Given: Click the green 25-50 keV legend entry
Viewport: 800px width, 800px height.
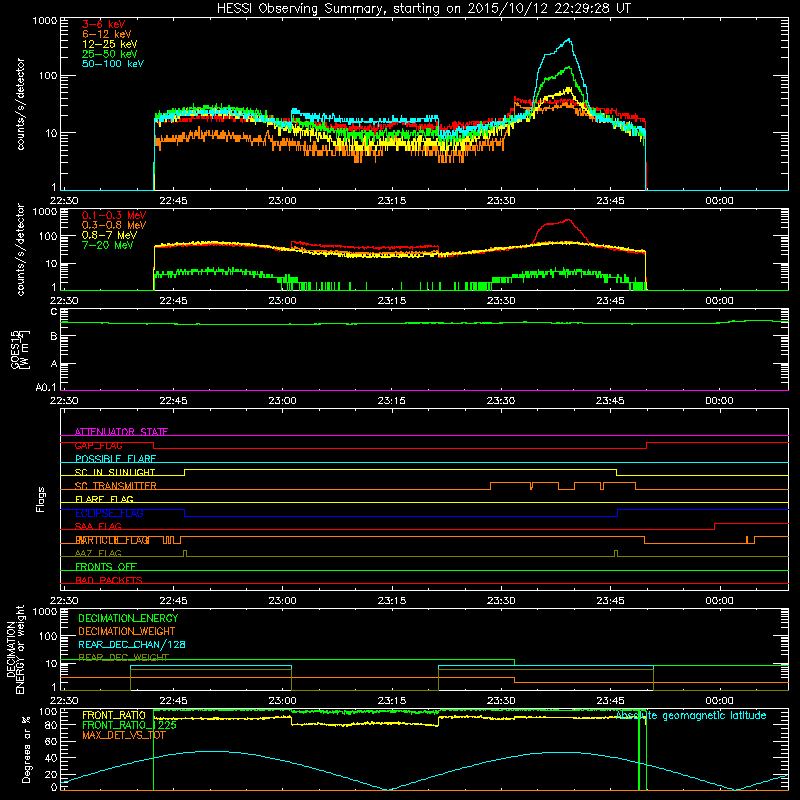Looking at the screenshot, I should [x=110, y=54].
